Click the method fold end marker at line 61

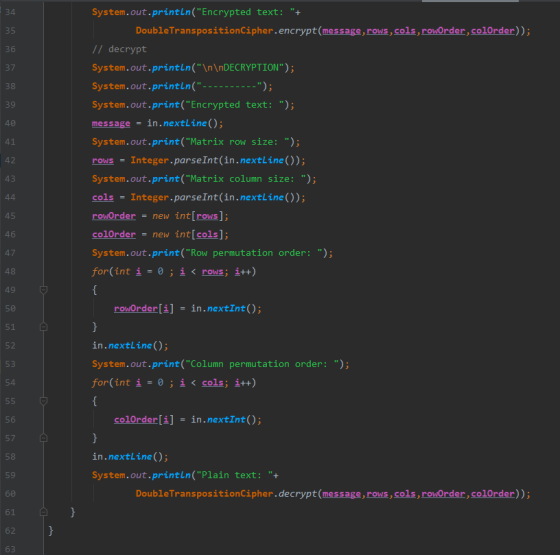click(44, 512)
